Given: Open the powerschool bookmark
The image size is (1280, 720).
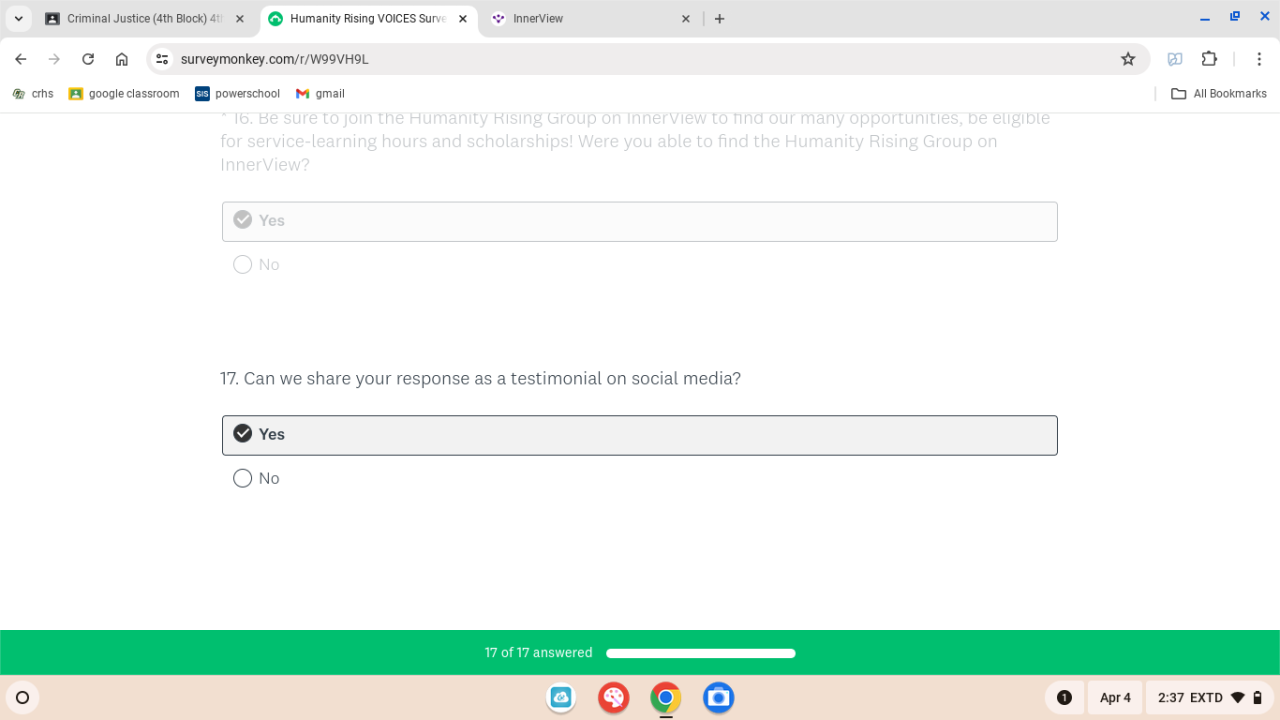Looking at the screenshot, I should tap(238, 94).
